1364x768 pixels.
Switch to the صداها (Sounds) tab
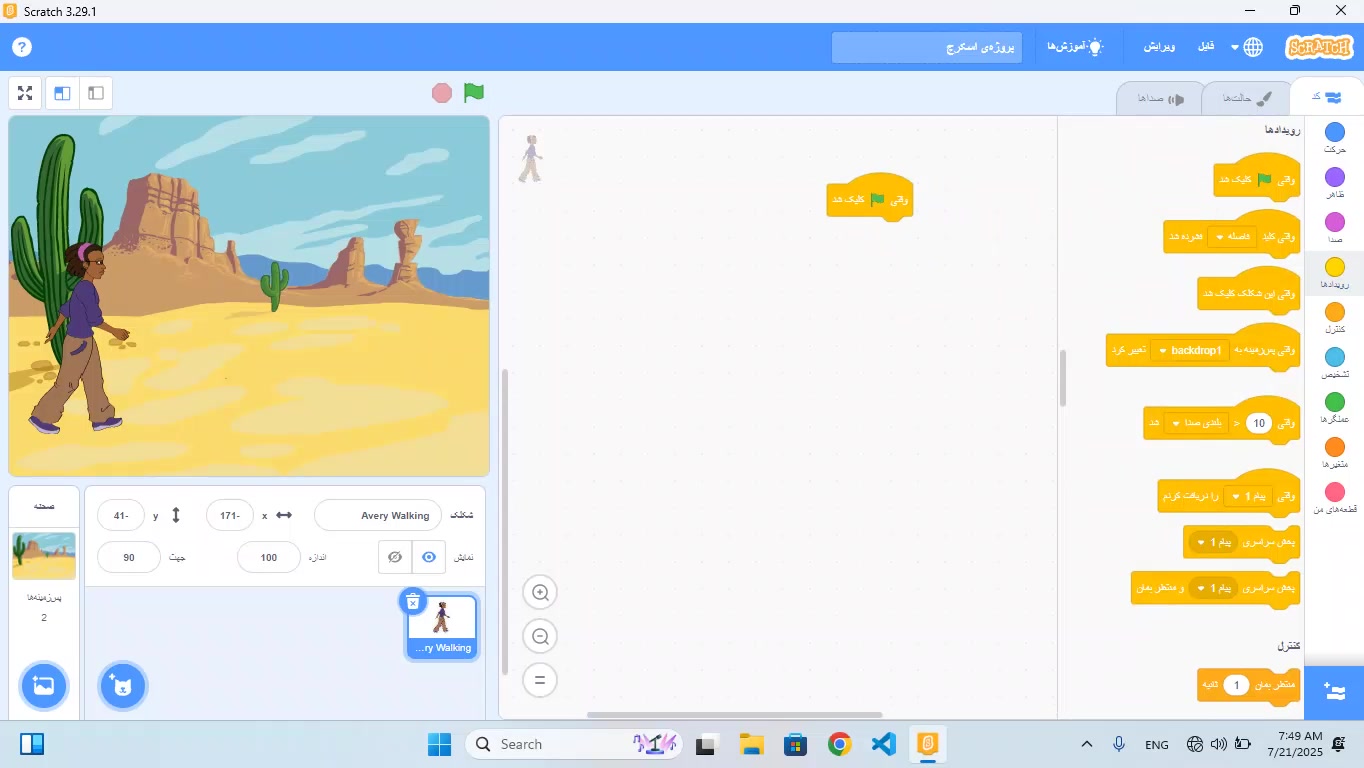[1160, 98]
